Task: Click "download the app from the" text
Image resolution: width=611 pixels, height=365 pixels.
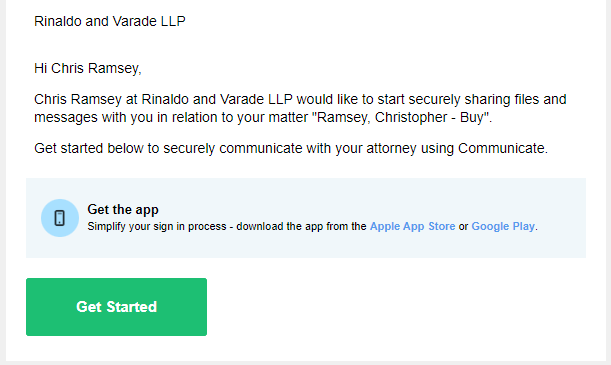Action: click(301, 226)
